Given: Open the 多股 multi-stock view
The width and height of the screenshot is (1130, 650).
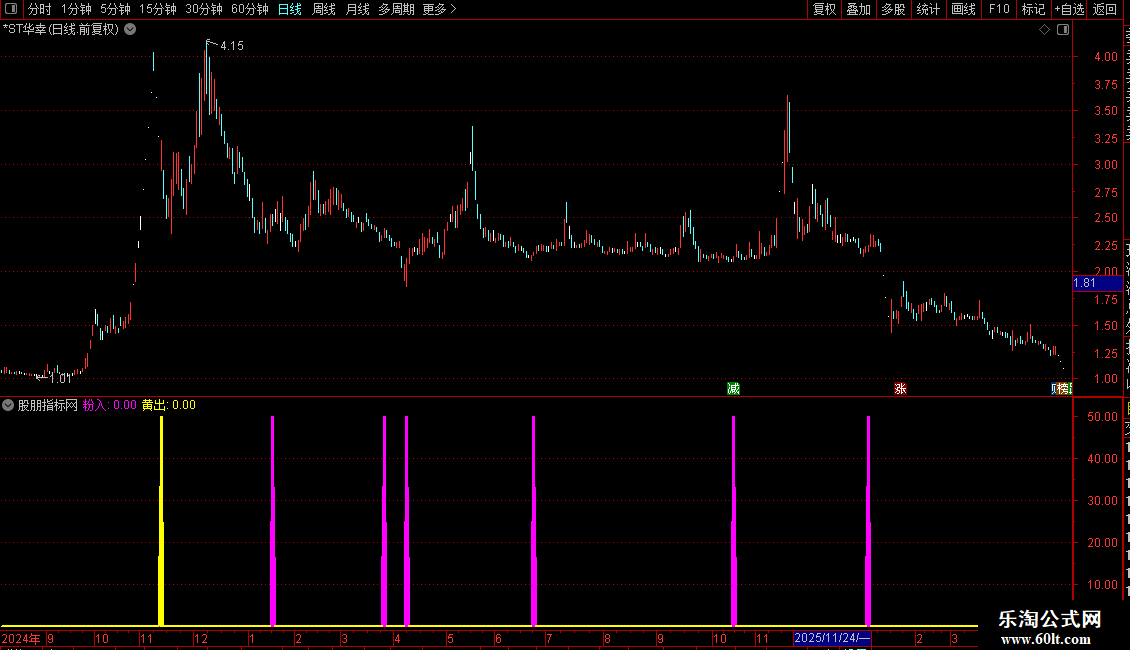Looking at the screenshot, I should [894, 9].
